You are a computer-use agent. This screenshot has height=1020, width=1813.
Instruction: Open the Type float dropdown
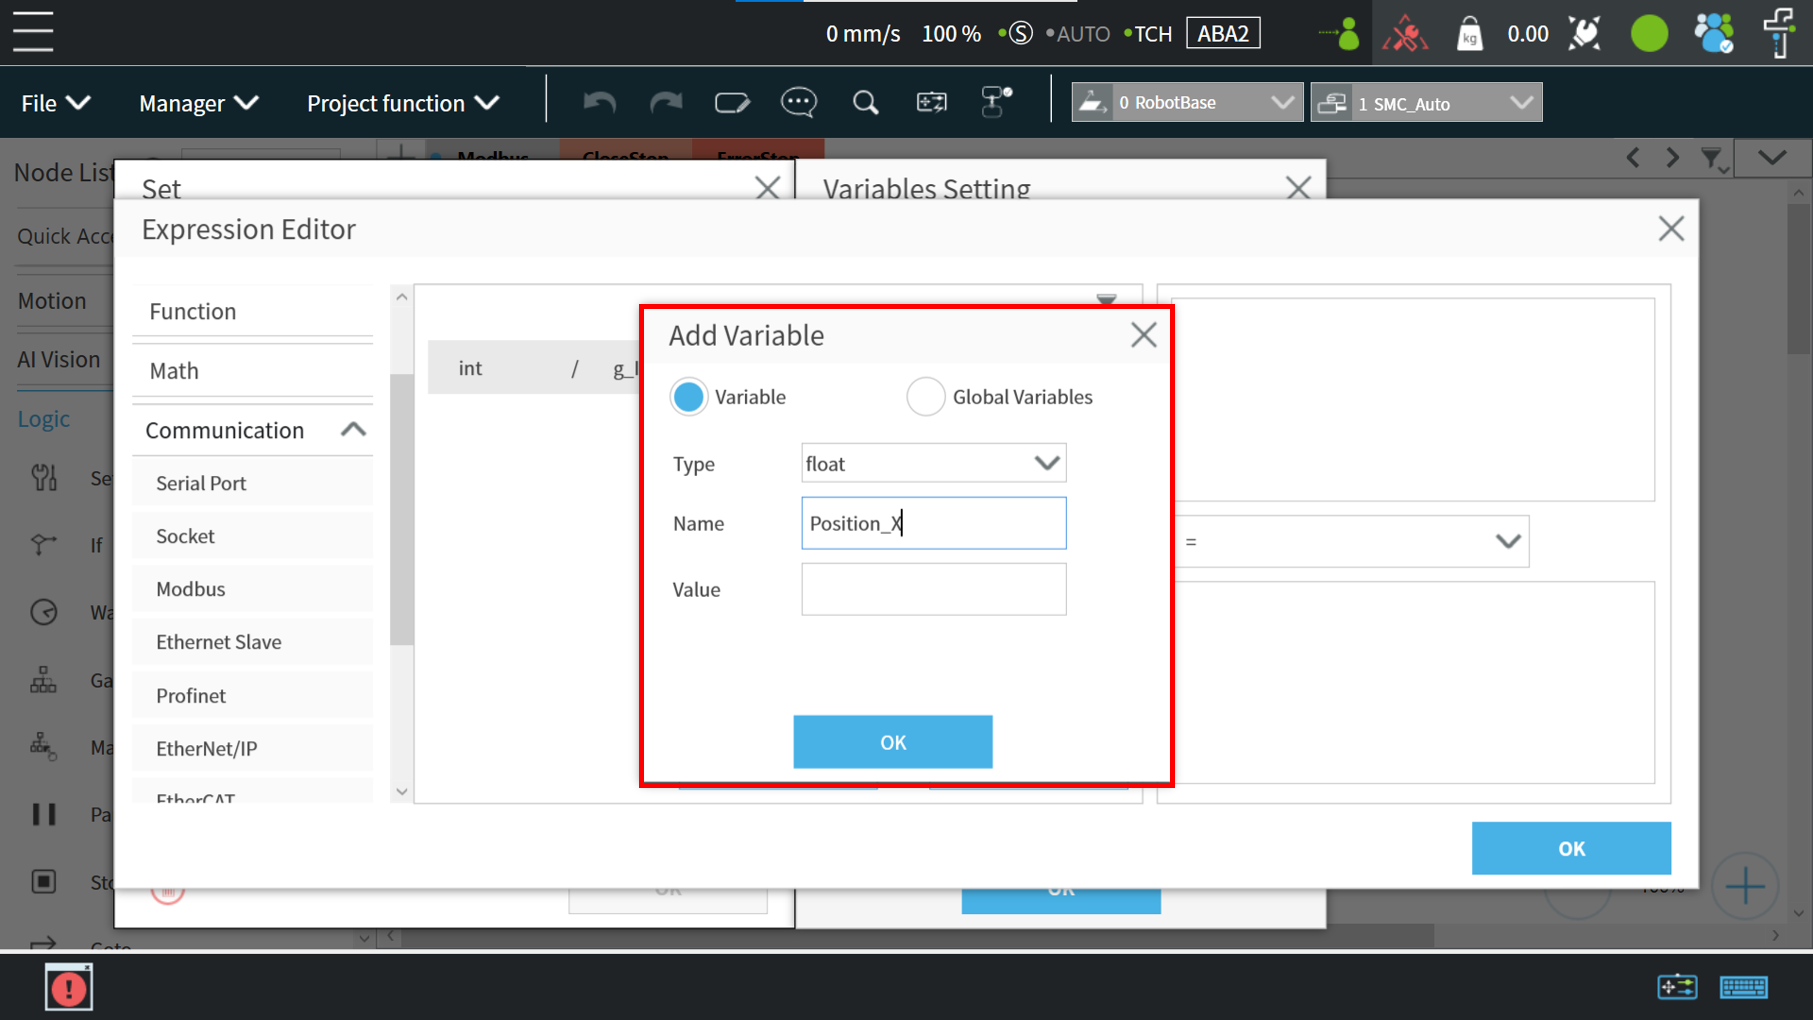point(933,463)
